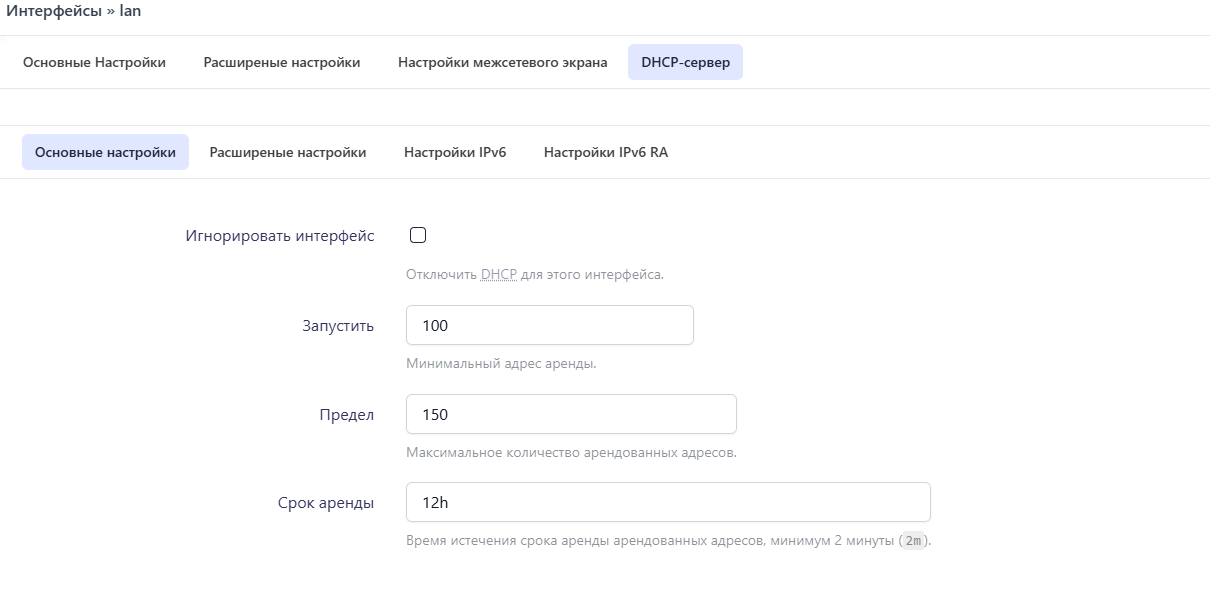The width and height of the screenshot is (1210, 593).
Task: Tick the Игнорировать интерфейс checkbox
Action: click(x=418, y=235)
